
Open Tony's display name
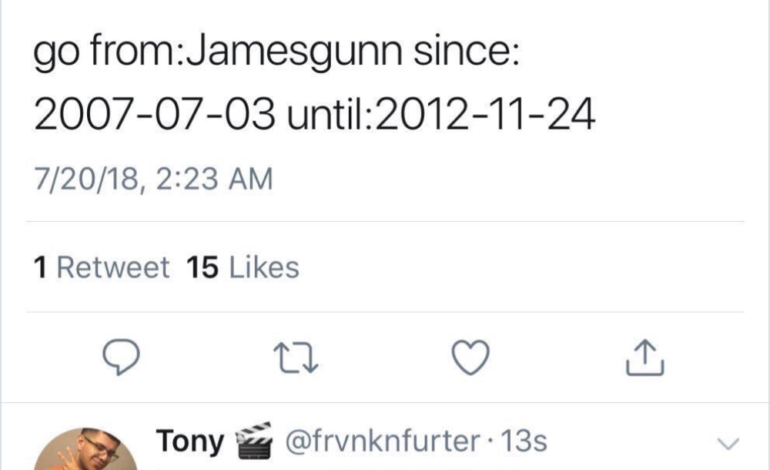[190, 442]
